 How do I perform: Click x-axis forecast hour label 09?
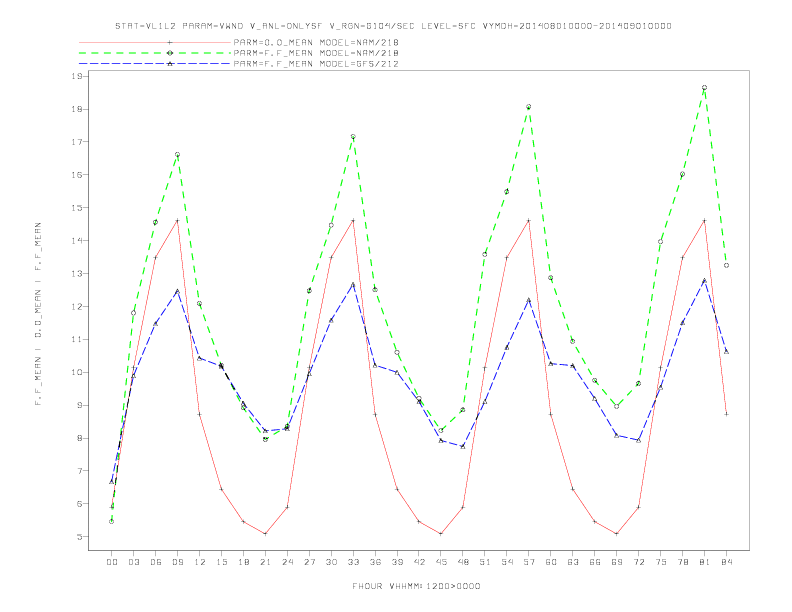click(177, 562)
